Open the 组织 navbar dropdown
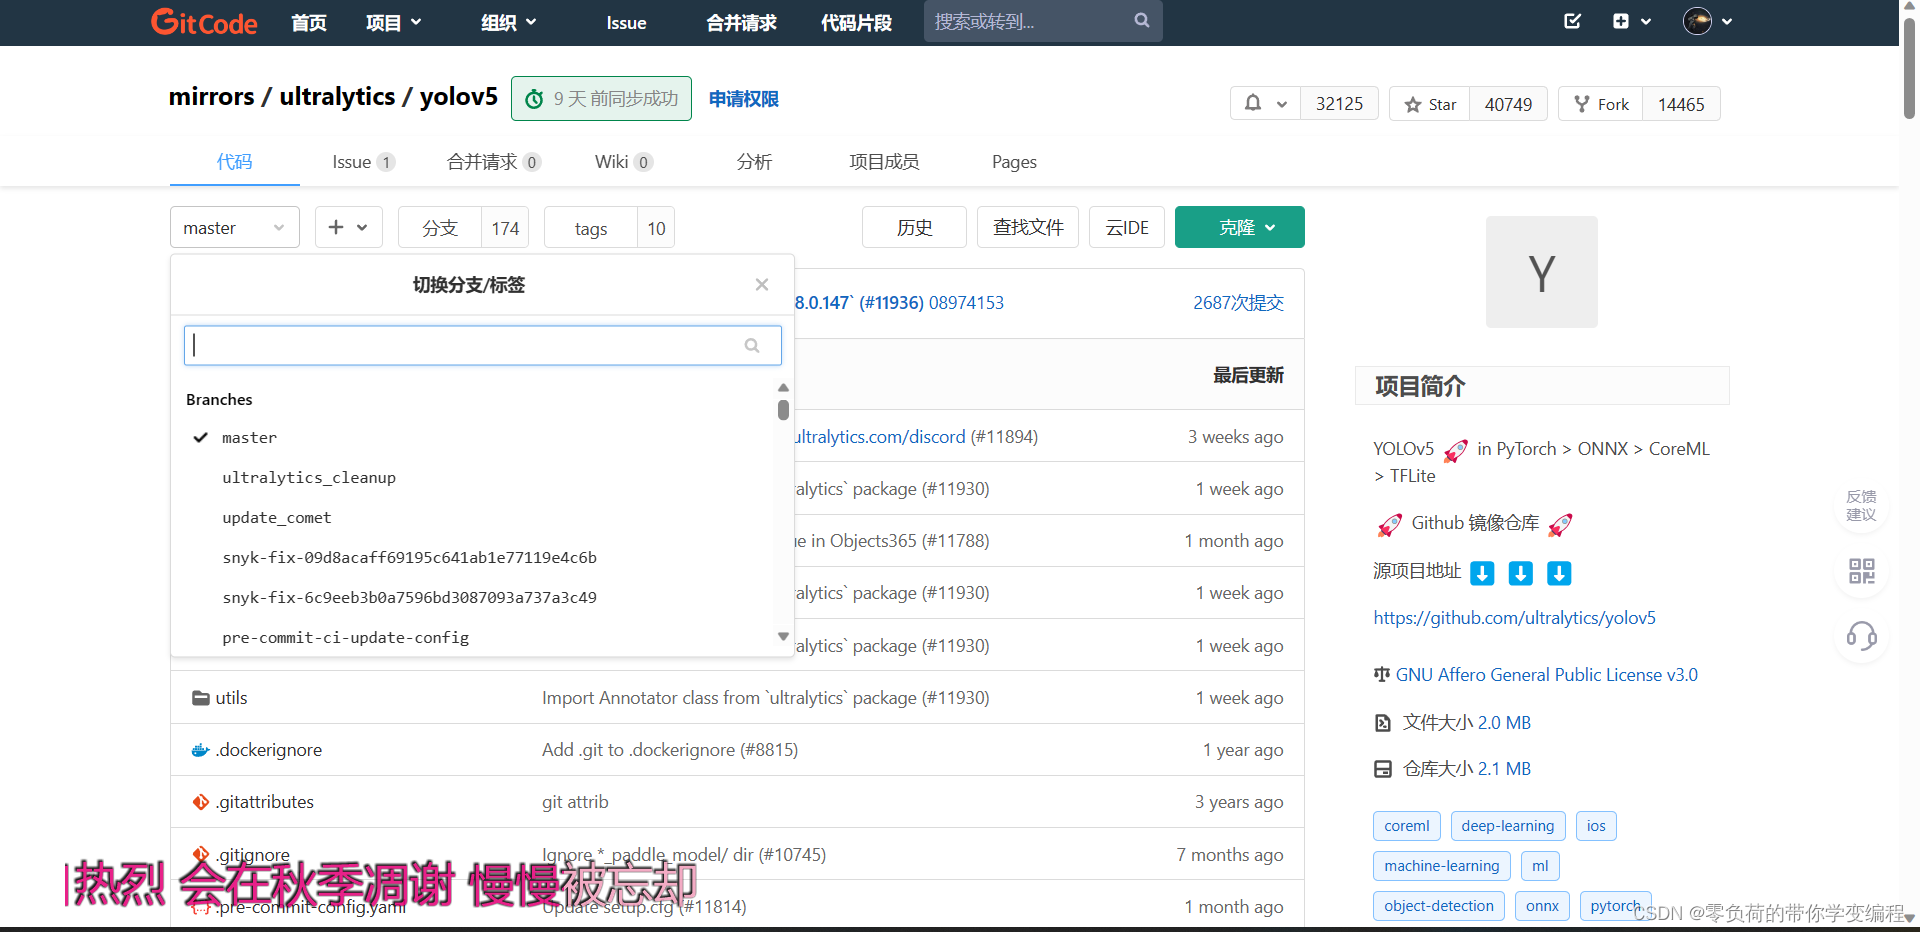Image resolution: width=1920 pixels, height=932 pixels. tap(508, 23)
